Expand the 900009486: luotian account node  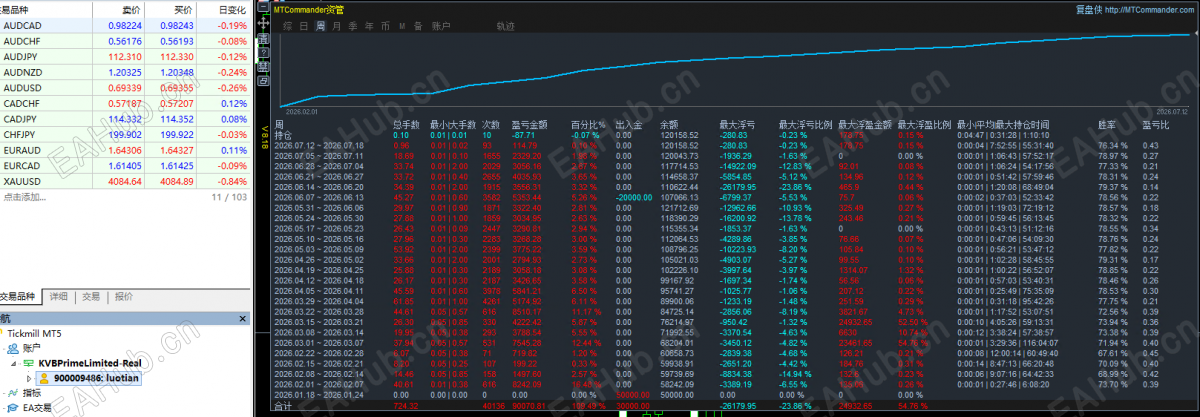click(x=28, y=378)
